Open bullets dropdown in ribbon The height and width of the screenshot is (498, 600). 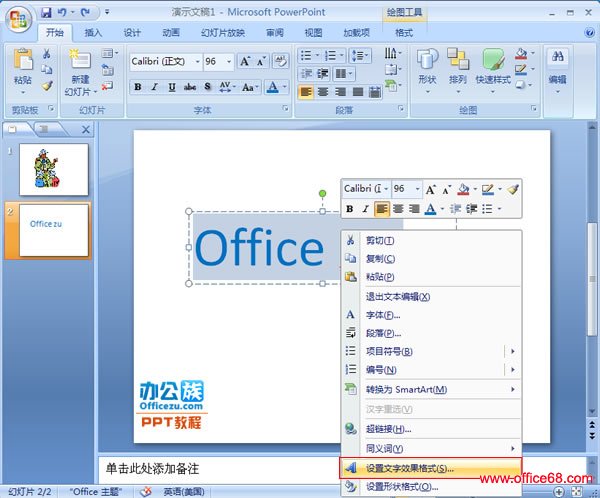[317, 56]
